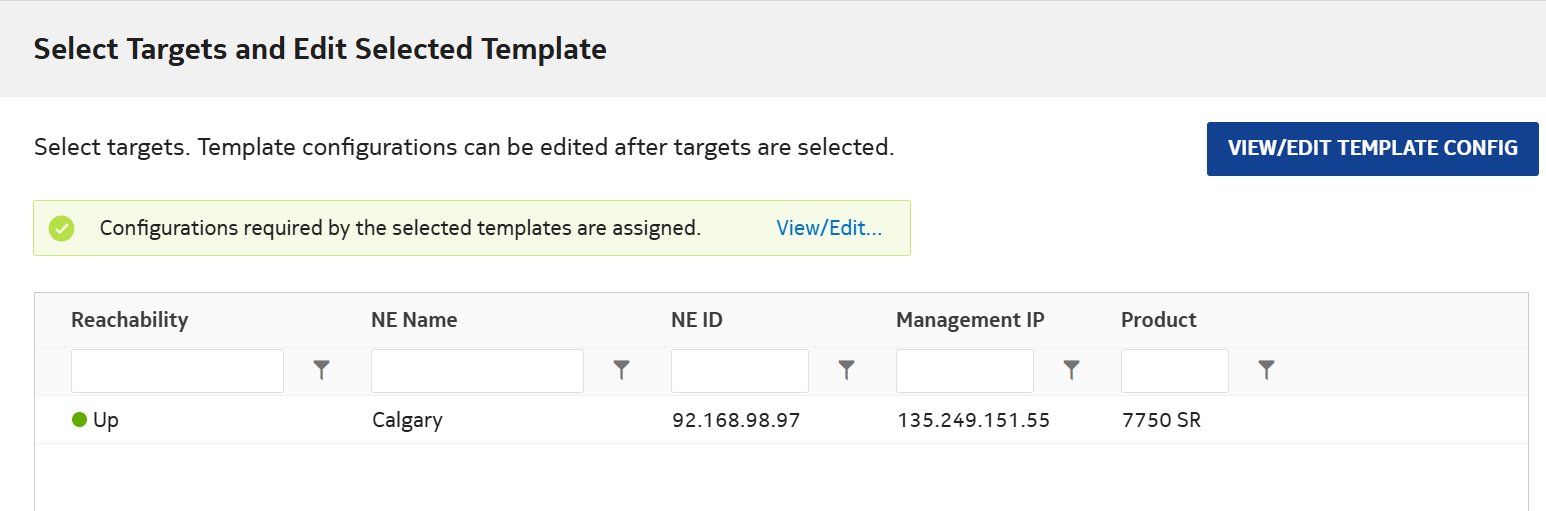Sort by the NE Name column header
1546x511 pixels.
click(414, 320)
